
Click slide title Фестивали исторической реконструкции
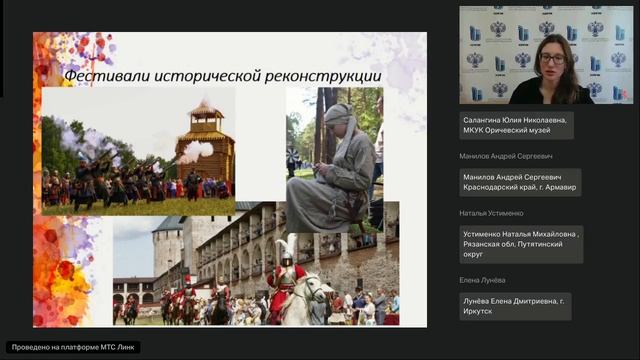coord(223,76)
